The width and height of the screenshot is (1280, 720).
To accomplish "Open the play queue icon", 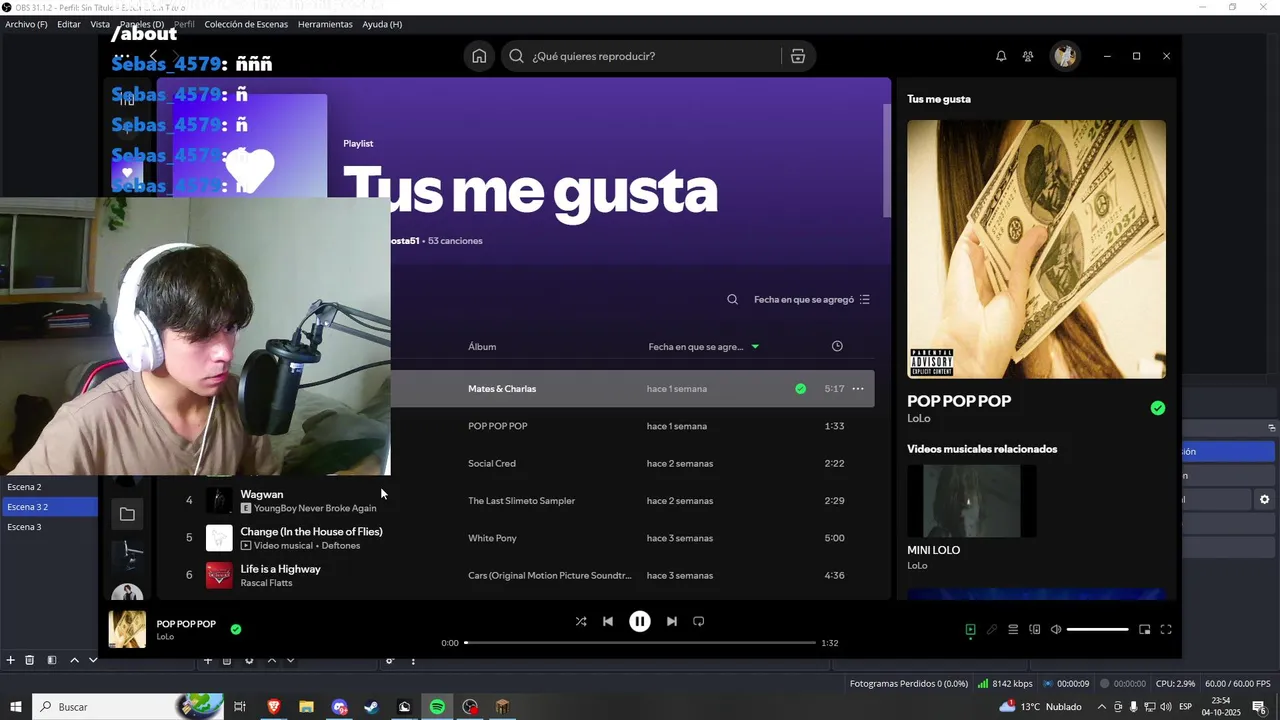I will click(1013, 629).
